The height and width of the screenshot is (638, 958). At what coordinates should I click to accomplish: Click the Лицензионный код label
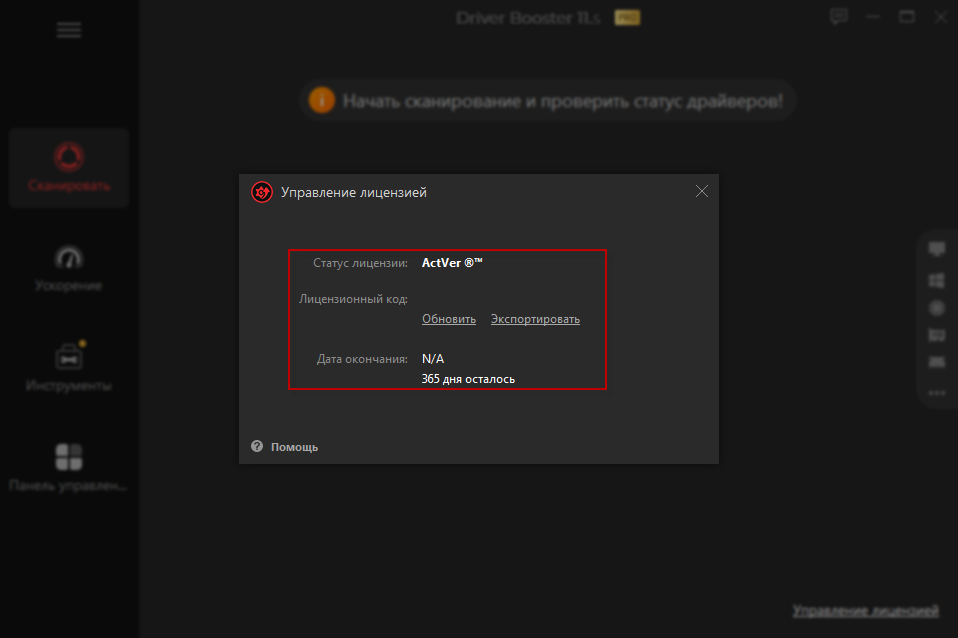click(353, 299)
